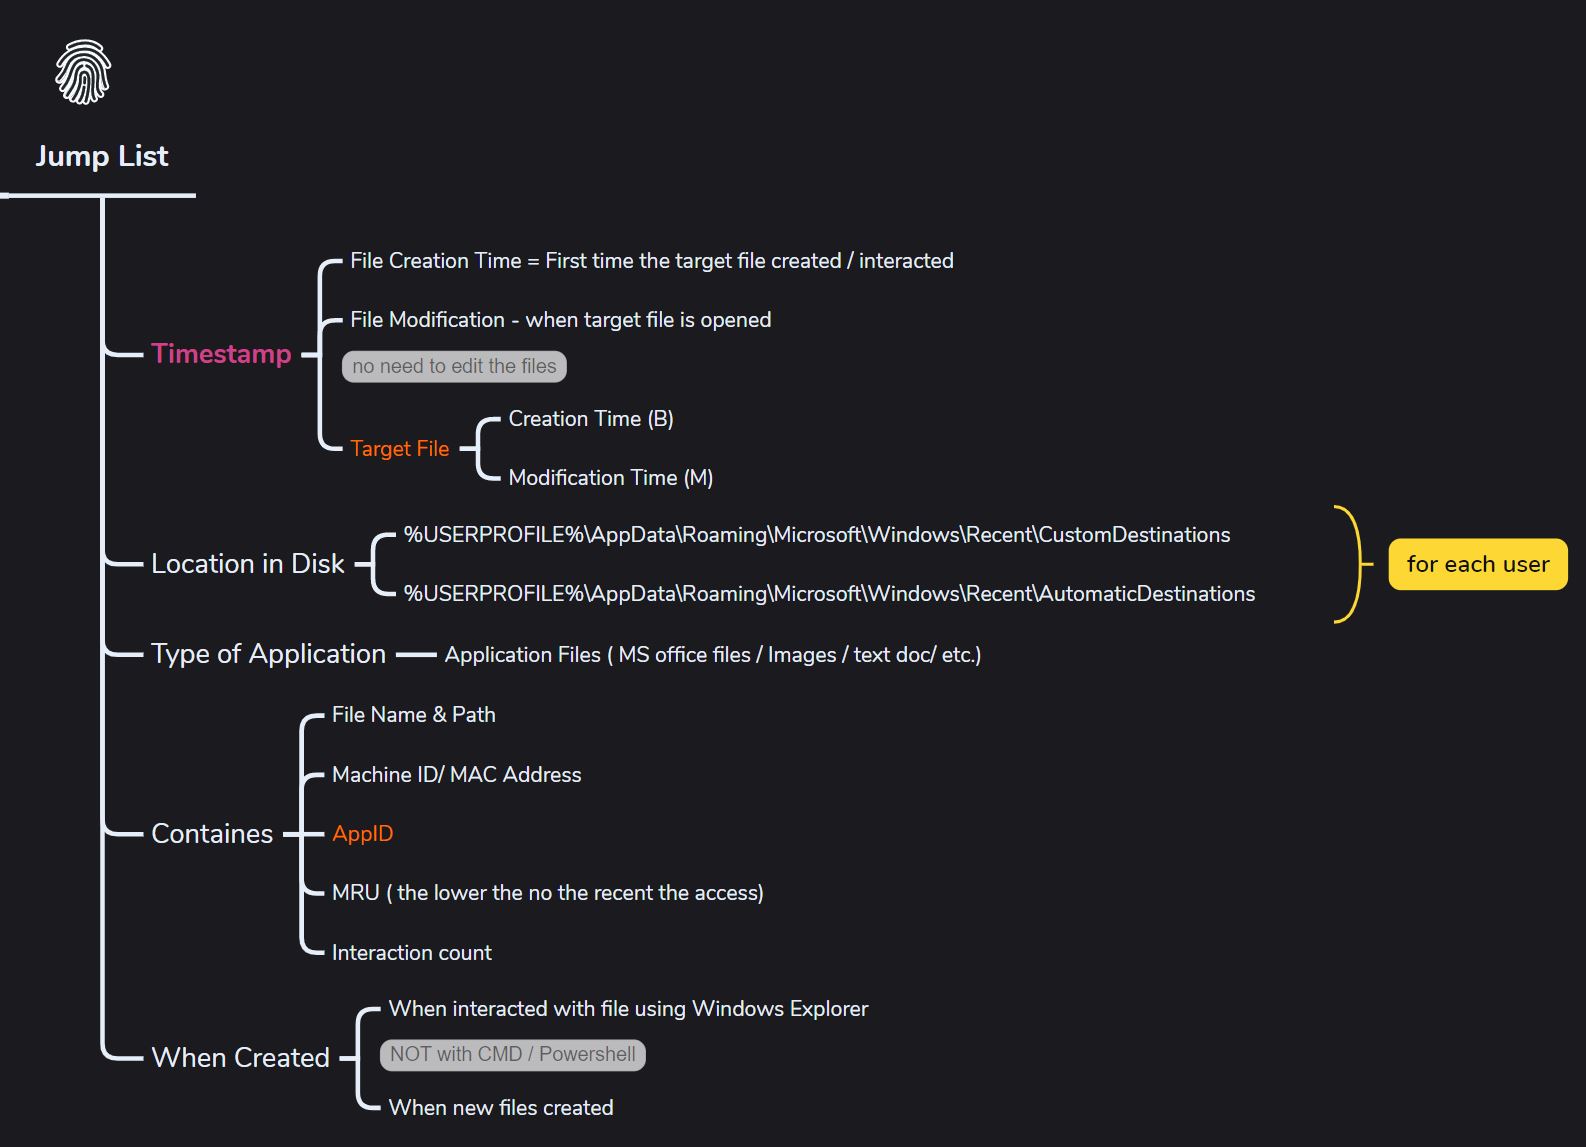Select the Containes branch
Image resolution: width=1586 pixels, height=1147 pixels.
[x=212, y=834]
